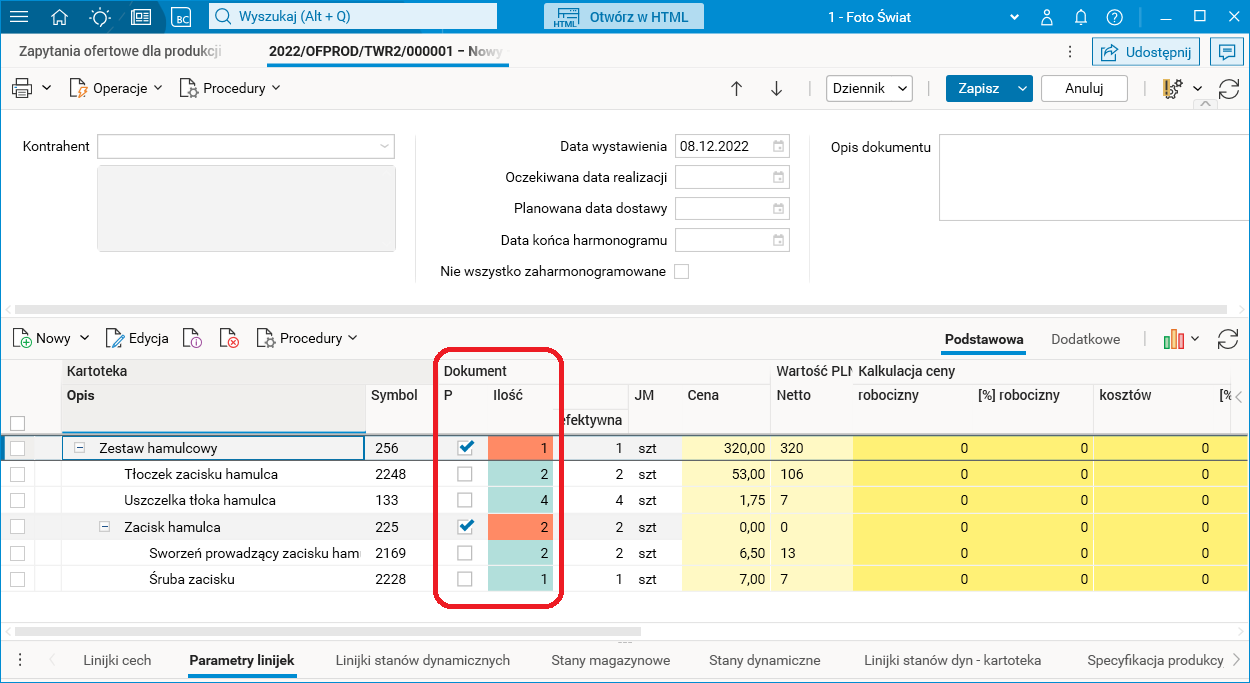Open Zapisz button dropdown arrow
This screenshot has width=1250, height=683.
pyautogui.click(x=1022, y=88)
